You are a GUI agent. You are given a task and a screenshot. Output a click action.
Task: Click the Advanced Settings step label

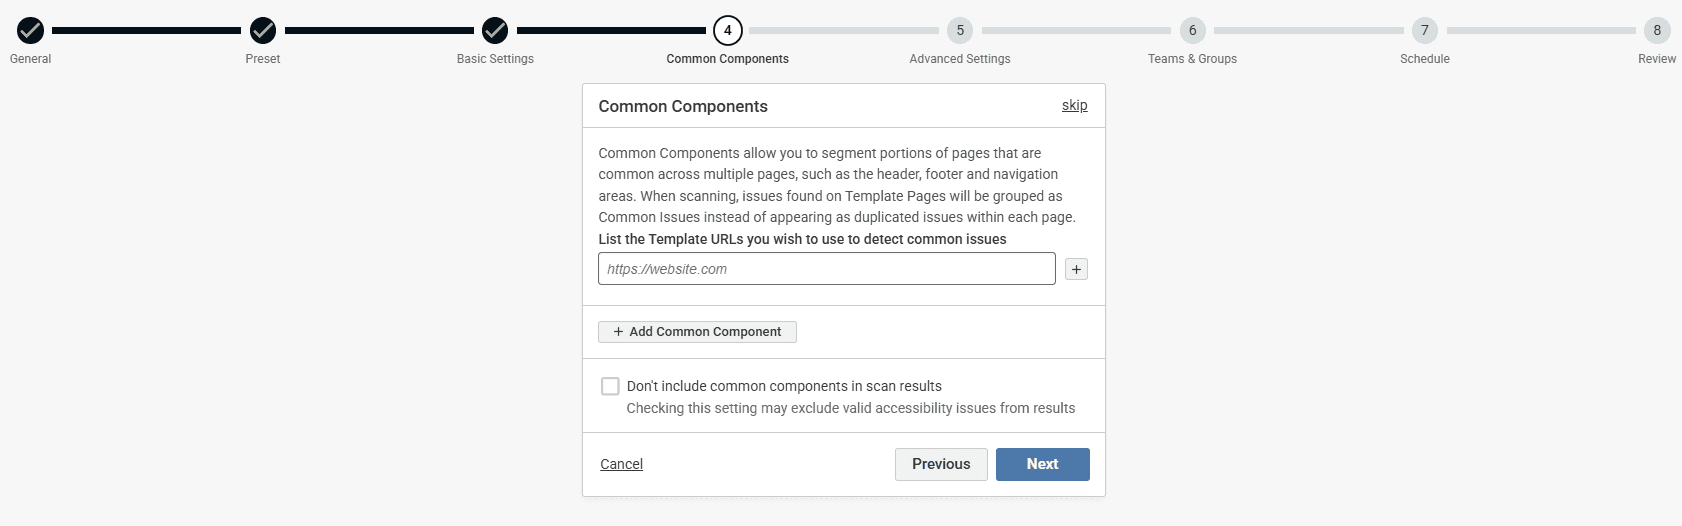960,59
